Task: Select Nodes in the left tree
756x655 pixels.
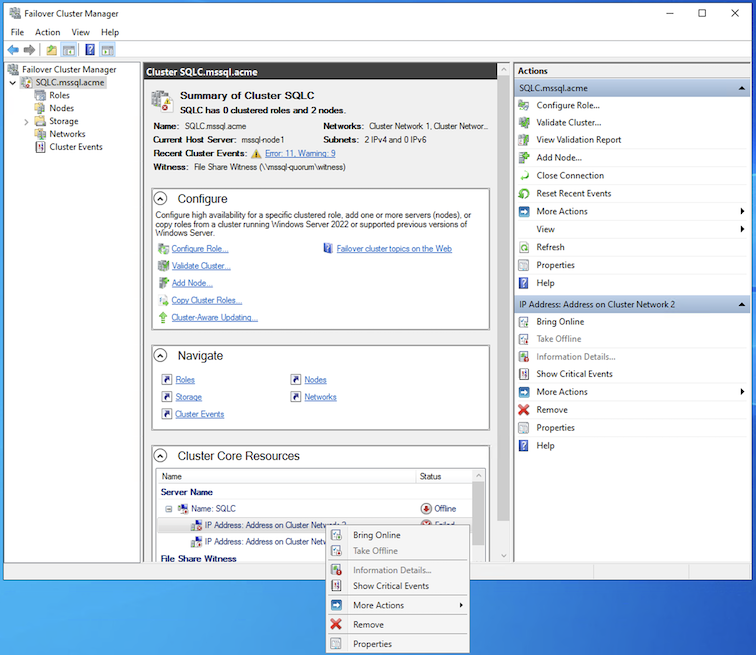Action: tap(61, 108)
